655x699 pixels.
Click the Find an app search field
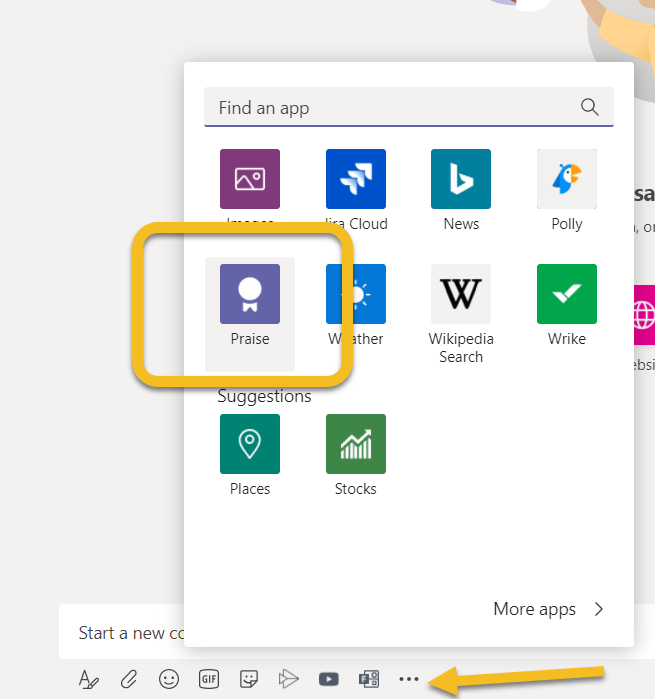coord(390,107)
